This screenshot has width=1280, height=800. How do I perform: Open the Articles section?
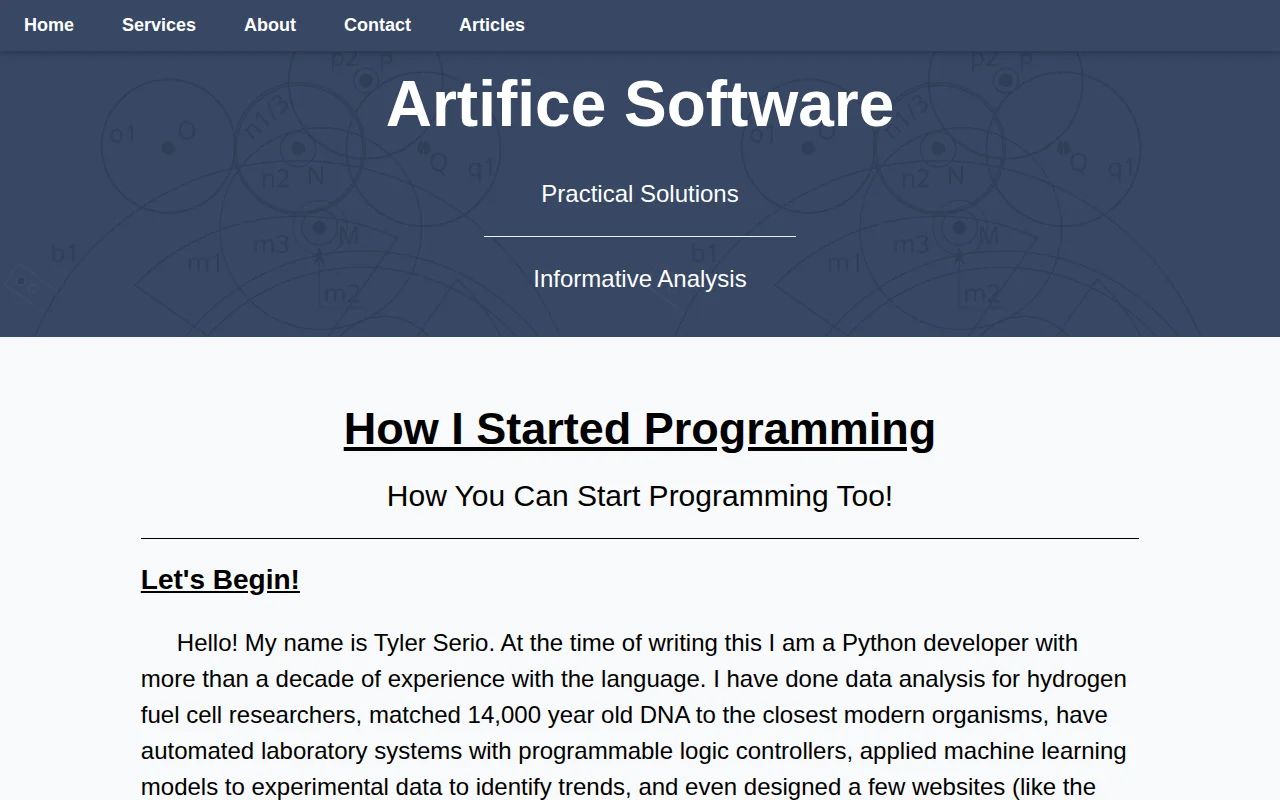[492, 25]
